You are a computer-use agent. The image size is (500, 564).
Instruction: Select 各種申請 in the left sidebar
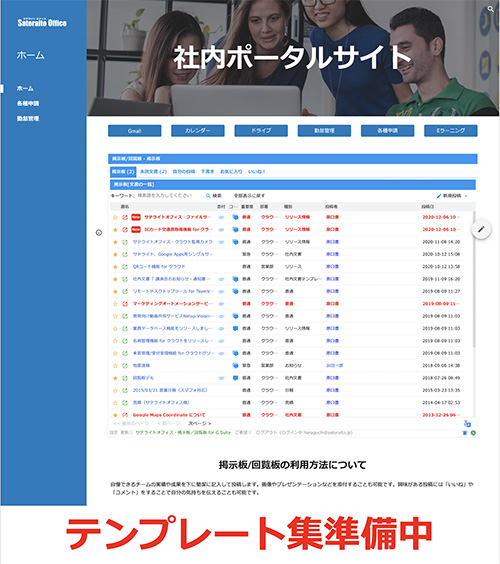coord(28,103)
